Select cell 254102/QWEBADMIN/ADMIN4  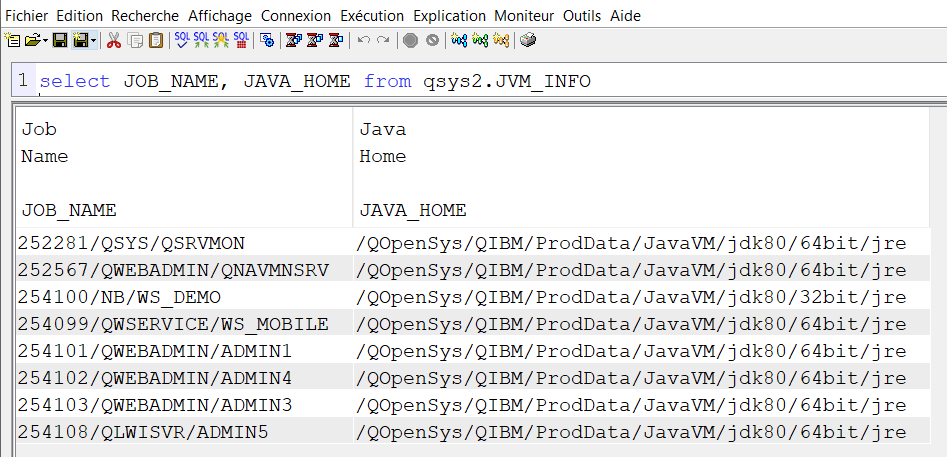(x=185, y=378)
